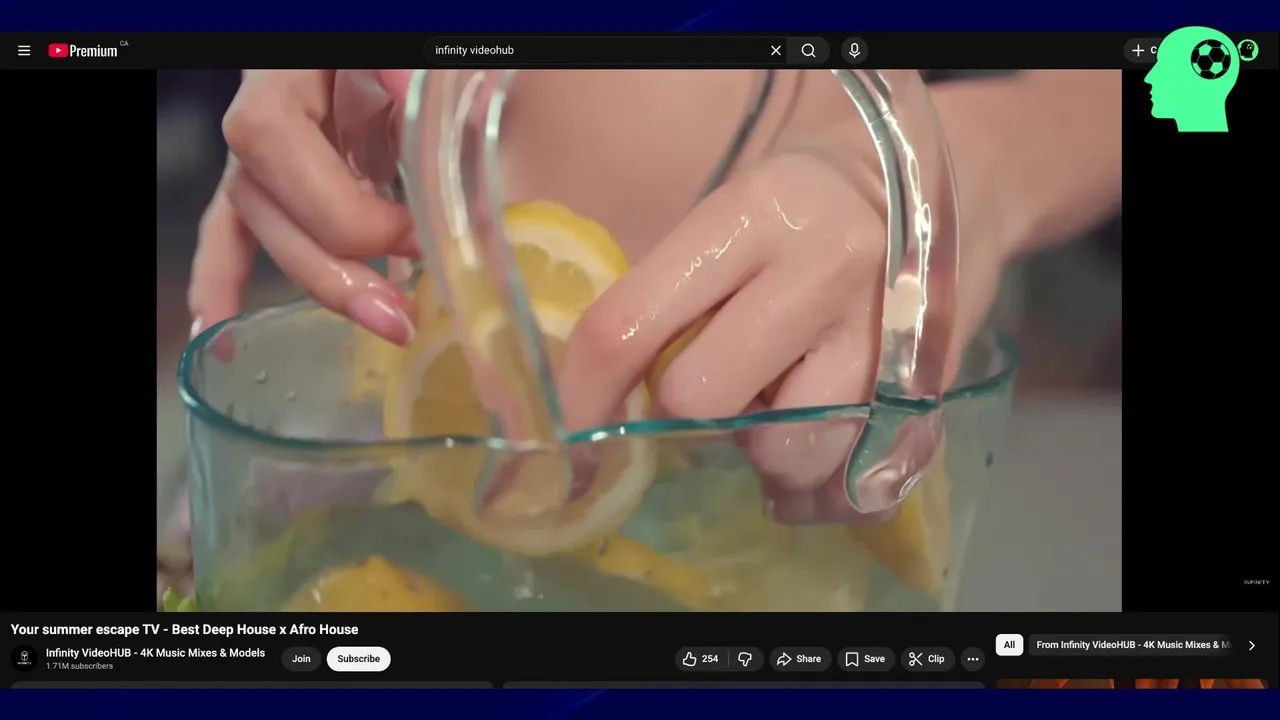
Task: Start voice search with microphone
Action: point(854,50)
